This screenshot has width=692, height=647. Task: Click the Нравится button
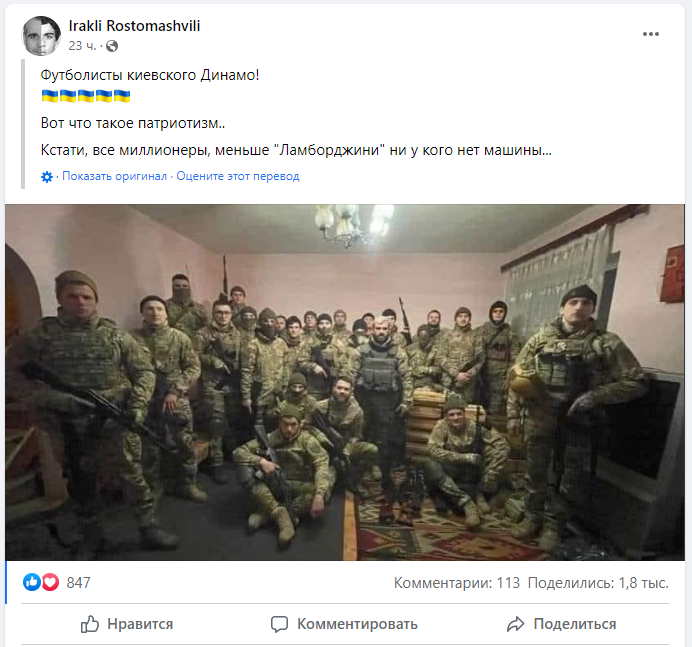(x=127, y=624)
